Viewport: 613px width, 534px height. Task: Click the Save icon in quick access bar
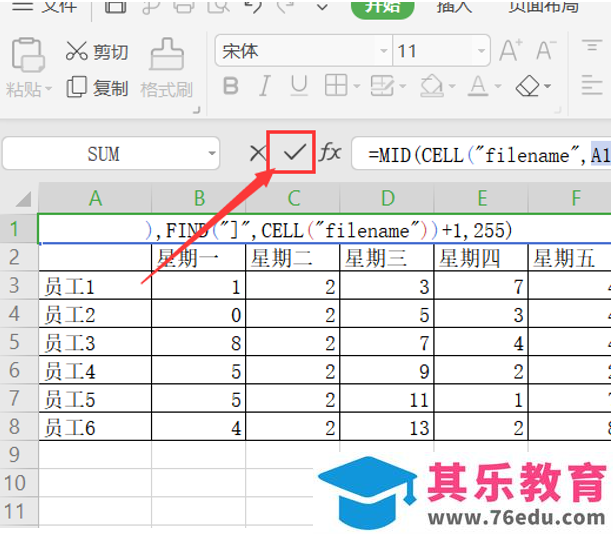tap(116, 7)
